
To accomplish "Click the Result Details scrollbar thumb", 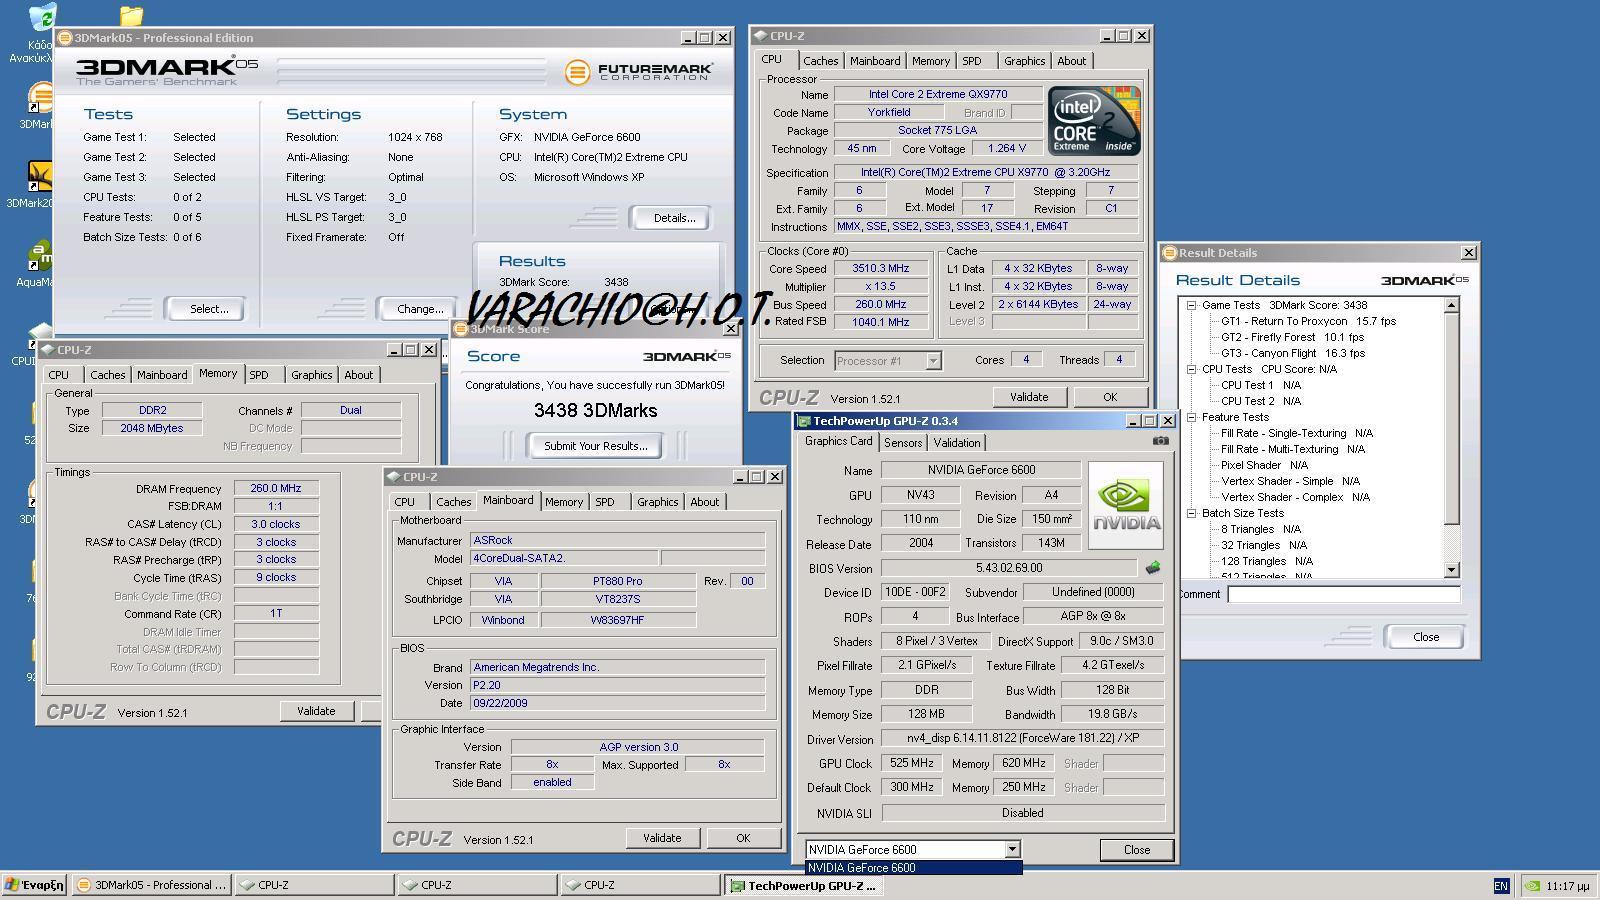I will (x=1452, y=418).
